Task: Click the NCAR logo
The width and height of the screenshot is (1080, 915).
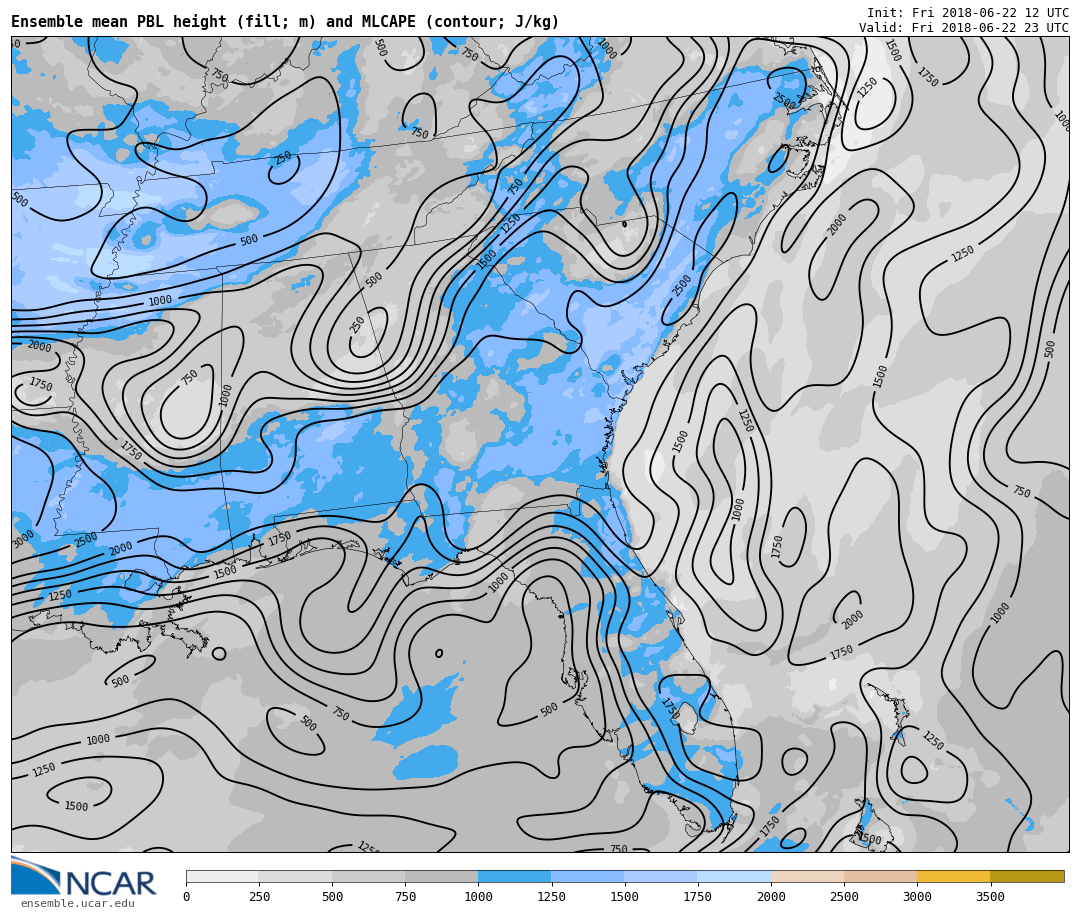Action: point(84,876)
